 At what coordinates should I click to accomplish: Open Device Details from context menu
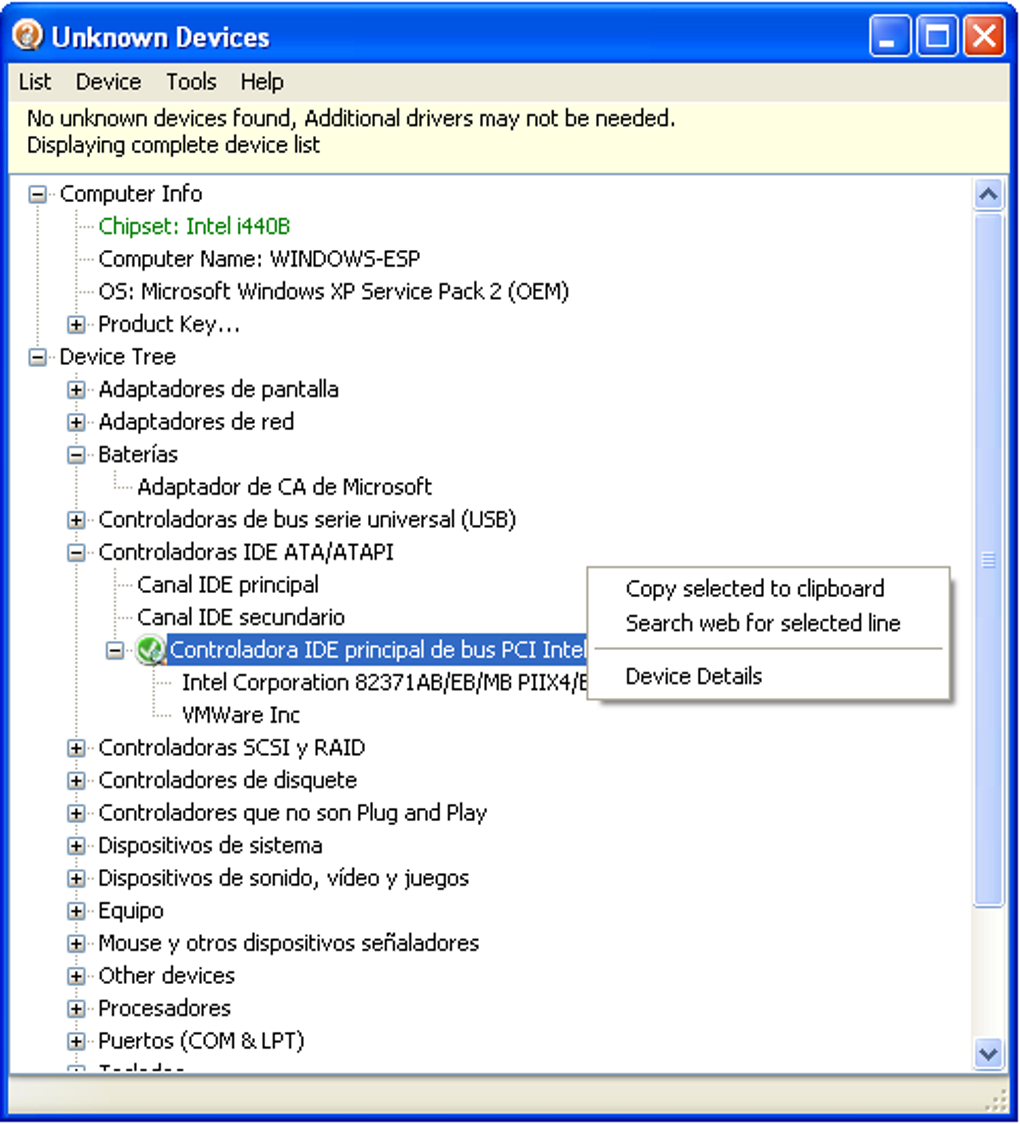coord(693,676)
